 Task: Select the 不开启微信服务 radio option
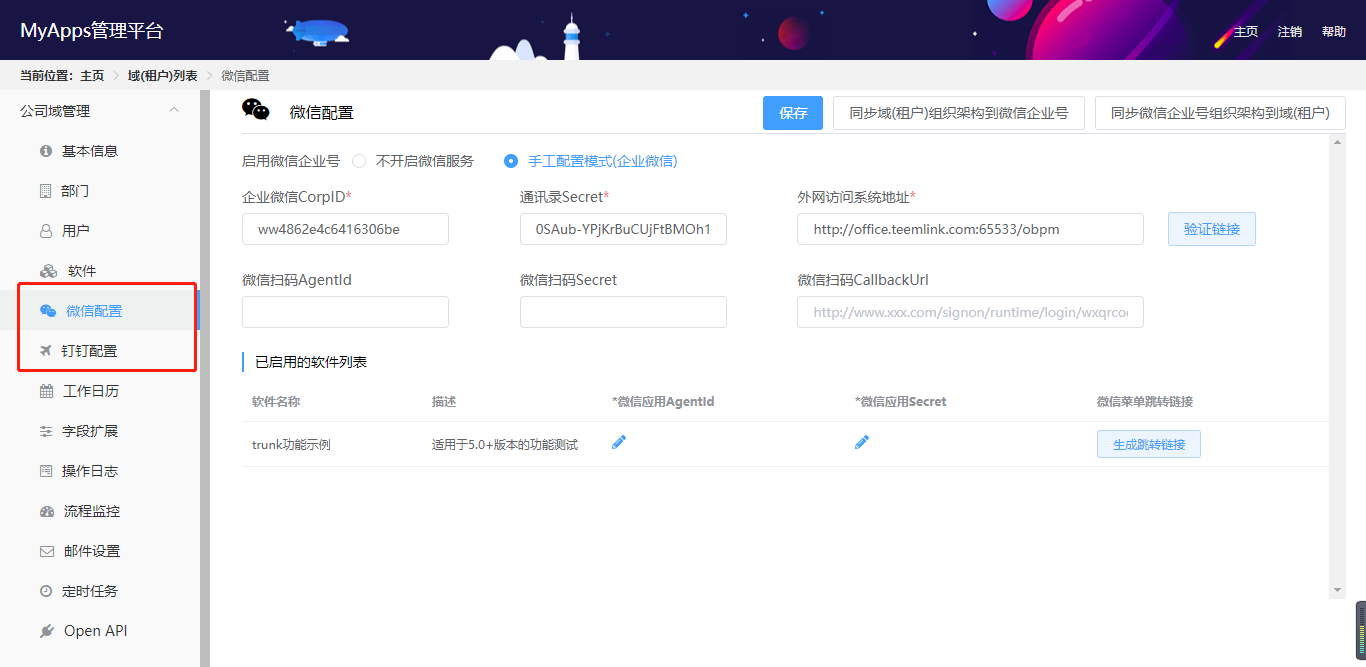(358, 160)
